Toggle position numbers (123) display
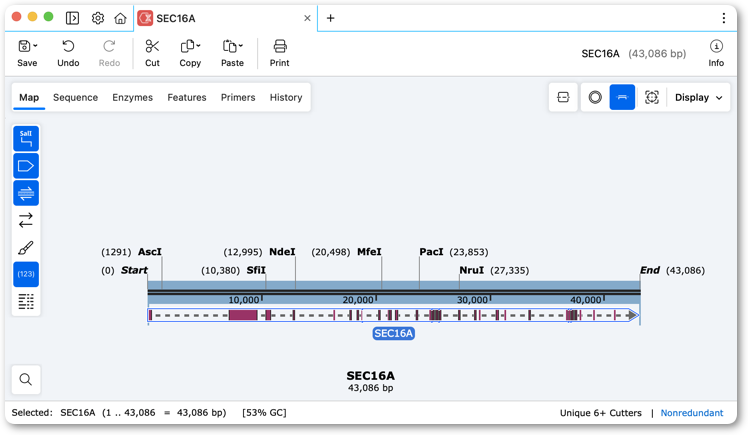748x435 pixels. click(x=26, y=274)
